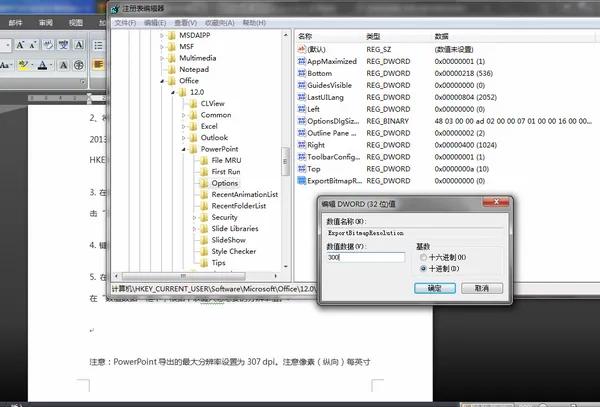Viewport: 600px width, 407px height.
Task: Click Grow Font icon in Word ribbon
Action: pyautogui.click(x=20, y=45)
